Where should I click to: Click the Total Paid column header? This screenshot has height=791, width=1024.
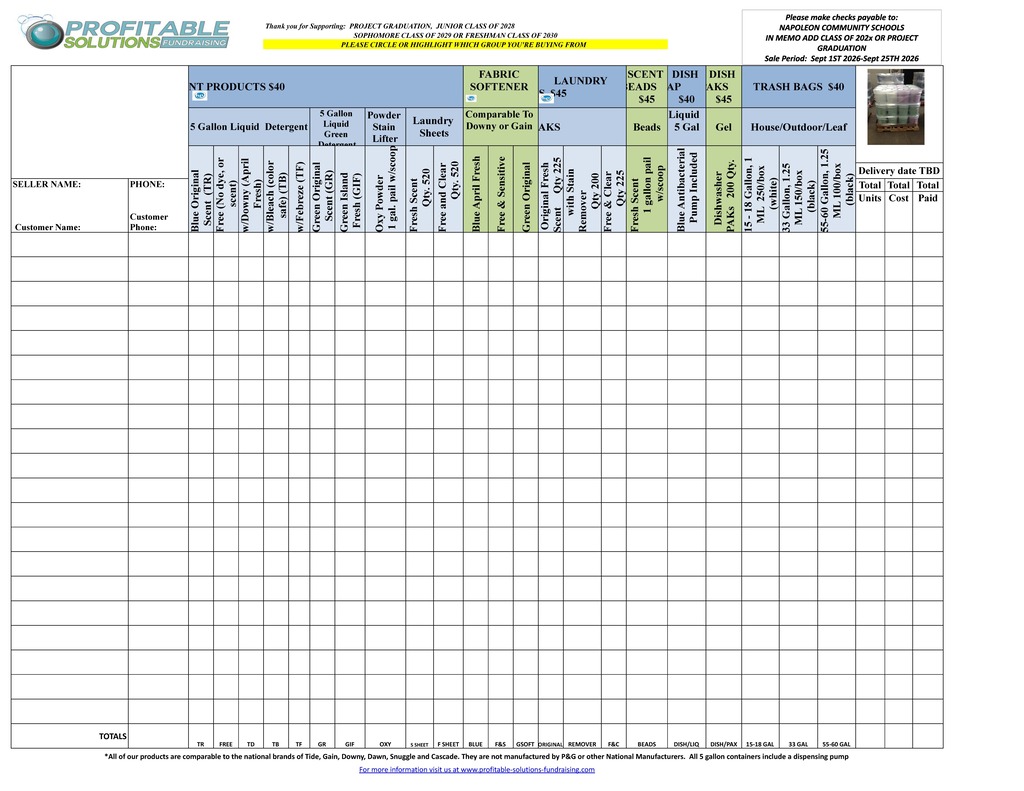(x=928, y=191)
